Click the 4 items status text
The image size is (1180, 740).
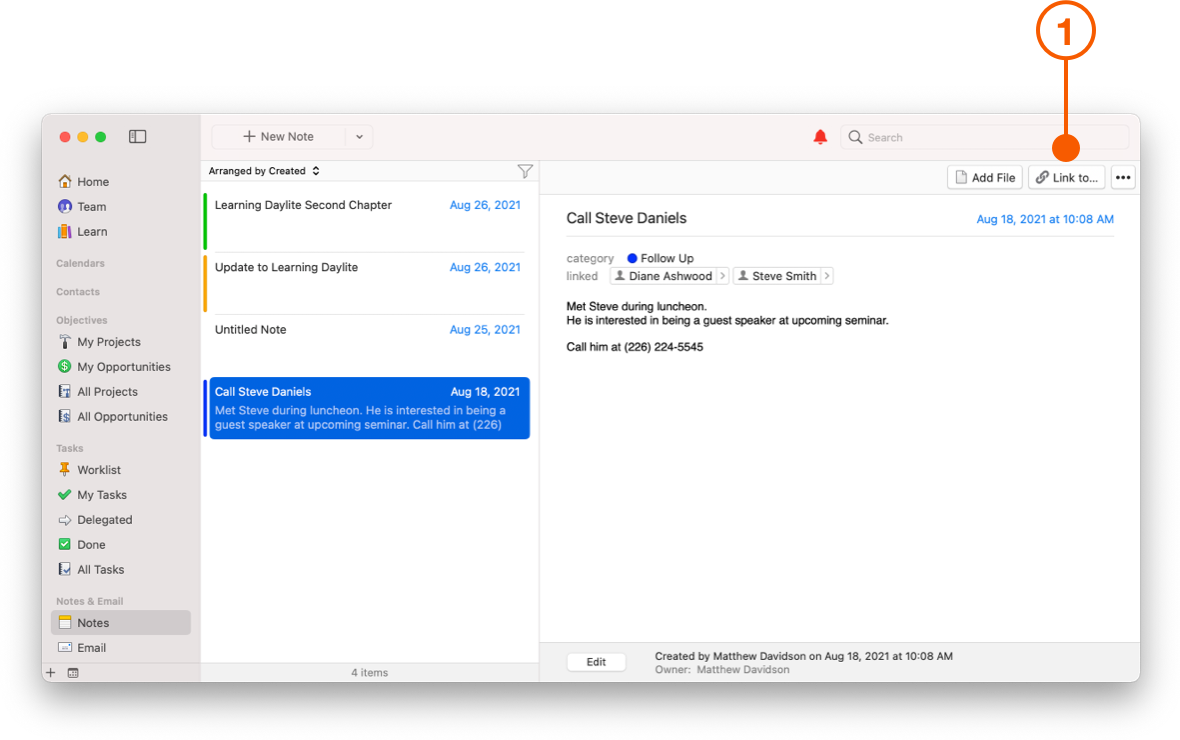click(x=370, y=672)
